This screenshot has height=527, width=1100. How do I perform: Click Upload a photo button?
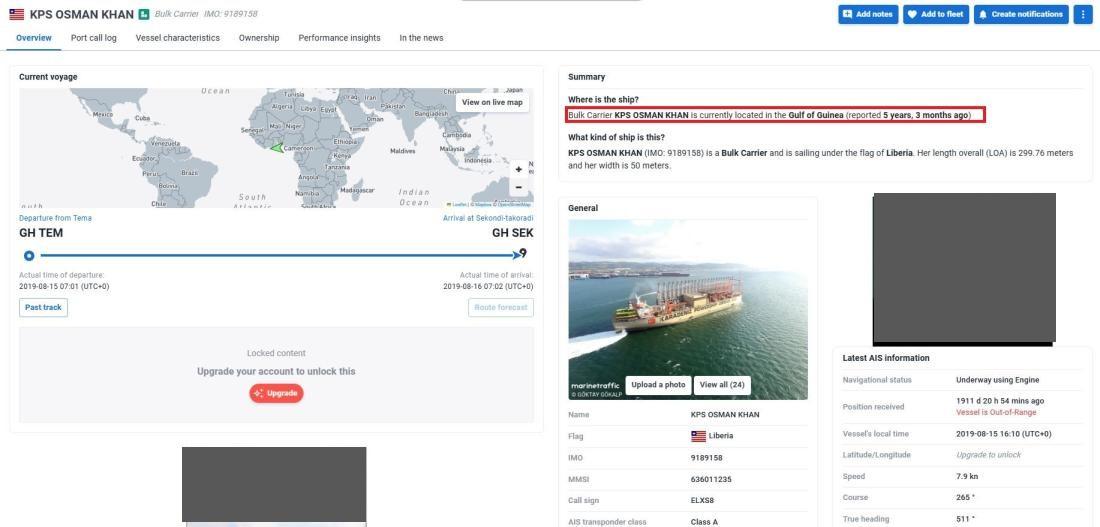pyautogui.click(x=658, y=385)
